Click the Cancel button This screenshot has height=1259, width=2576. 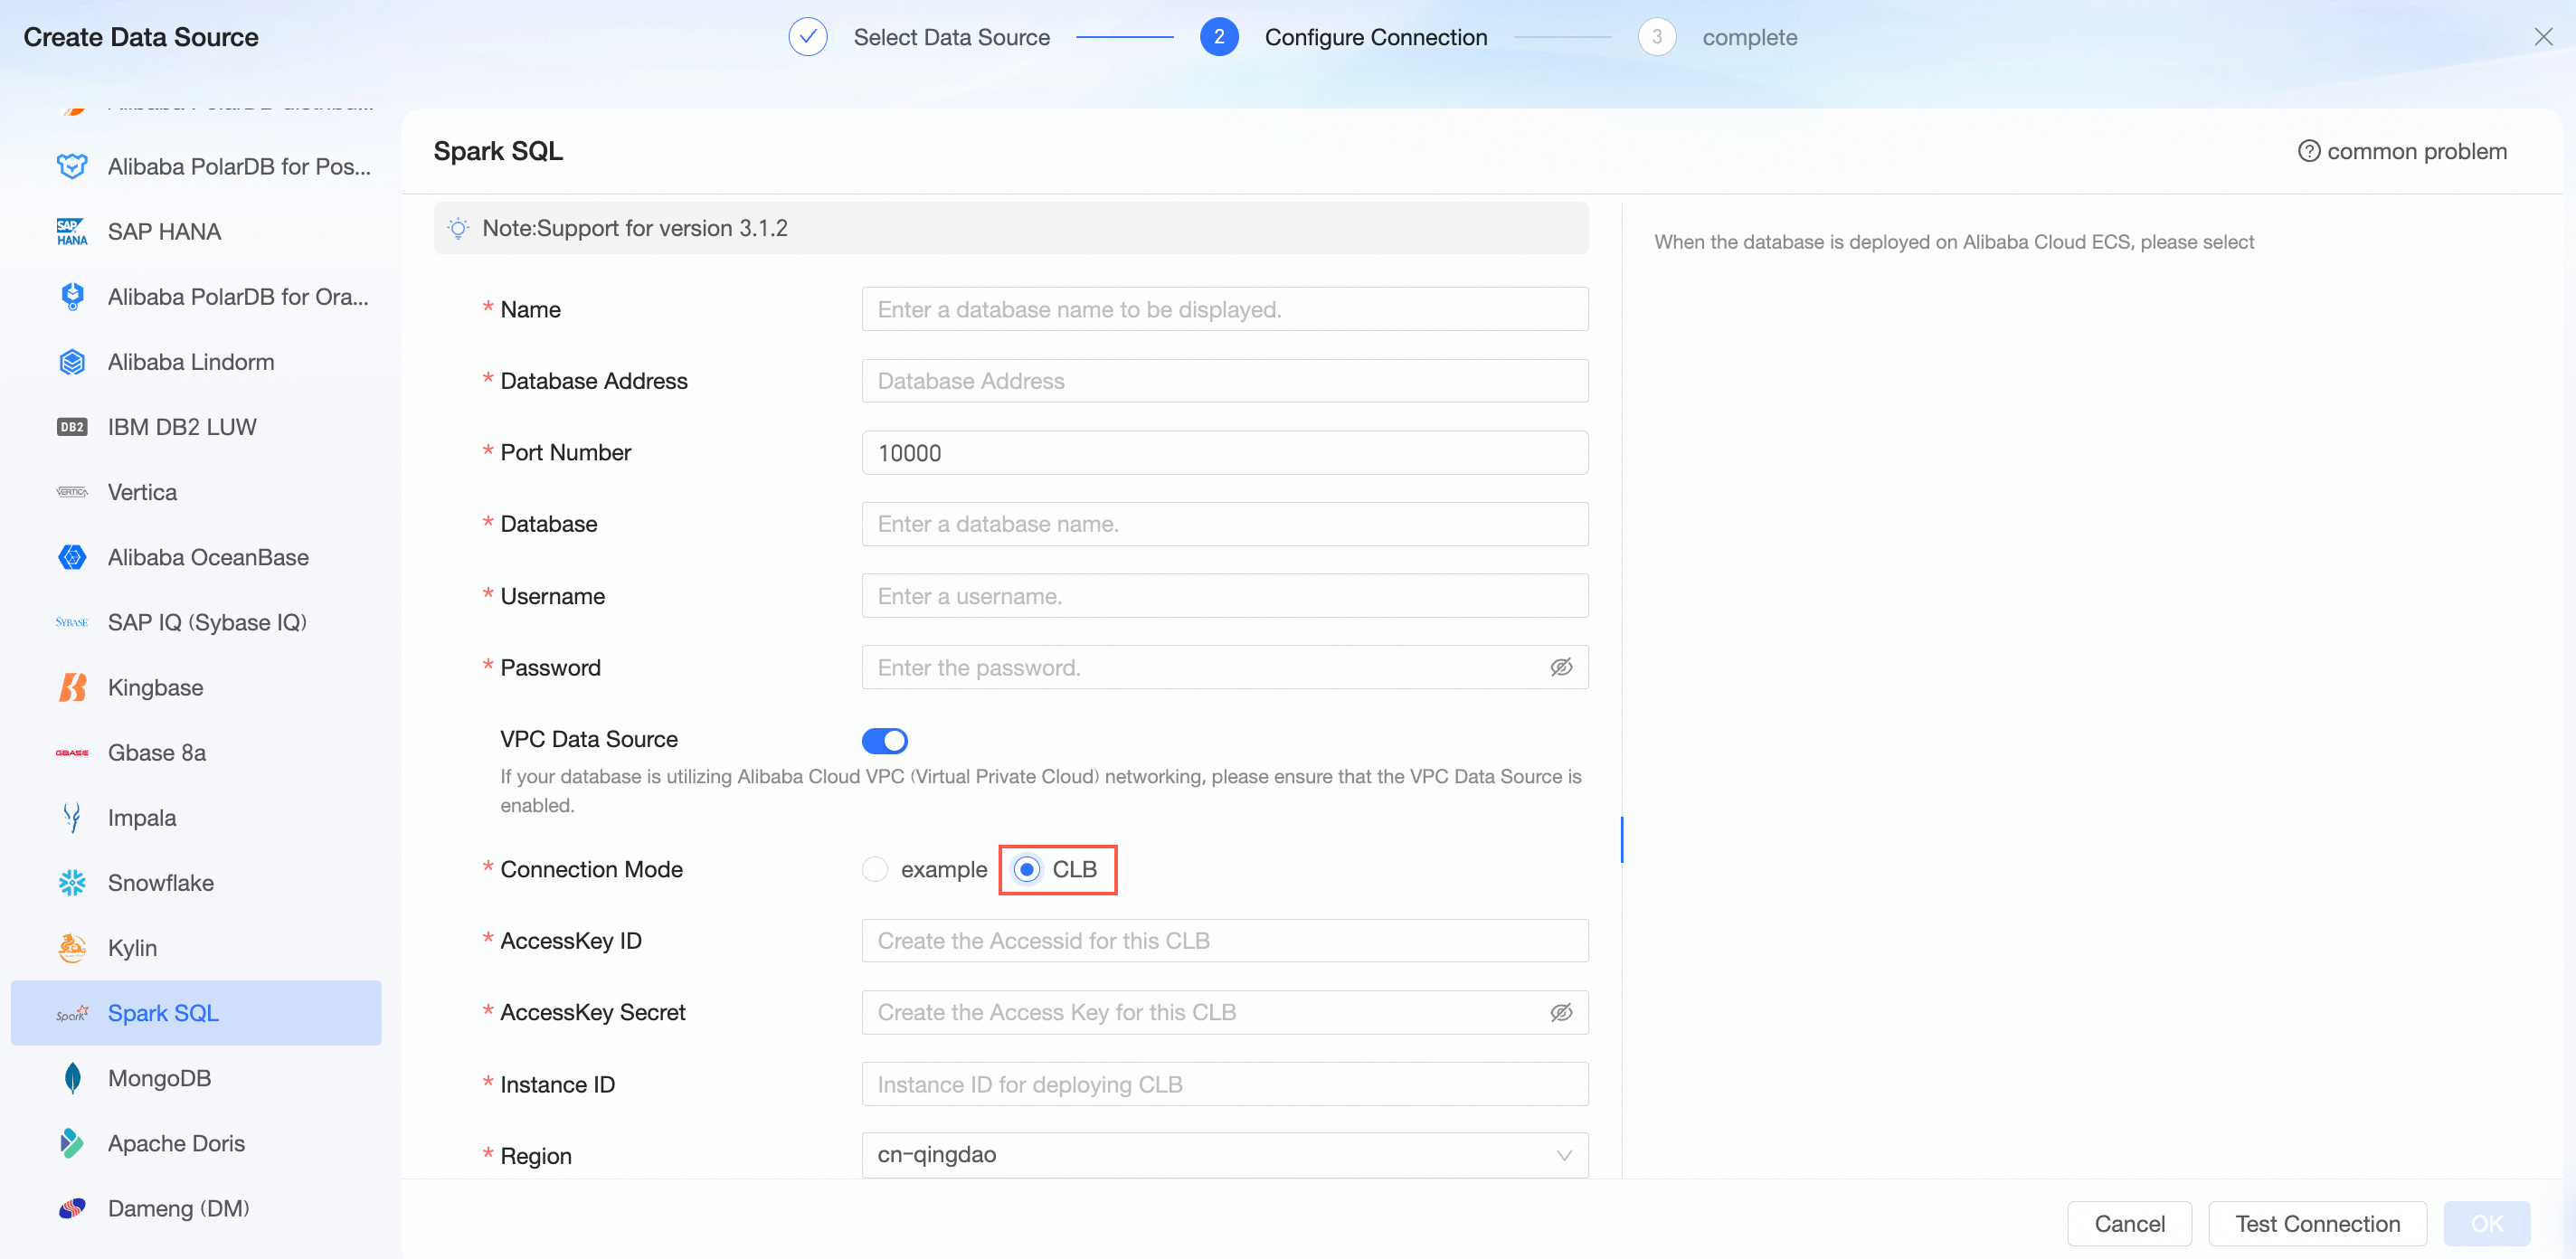[2129, 1223]
